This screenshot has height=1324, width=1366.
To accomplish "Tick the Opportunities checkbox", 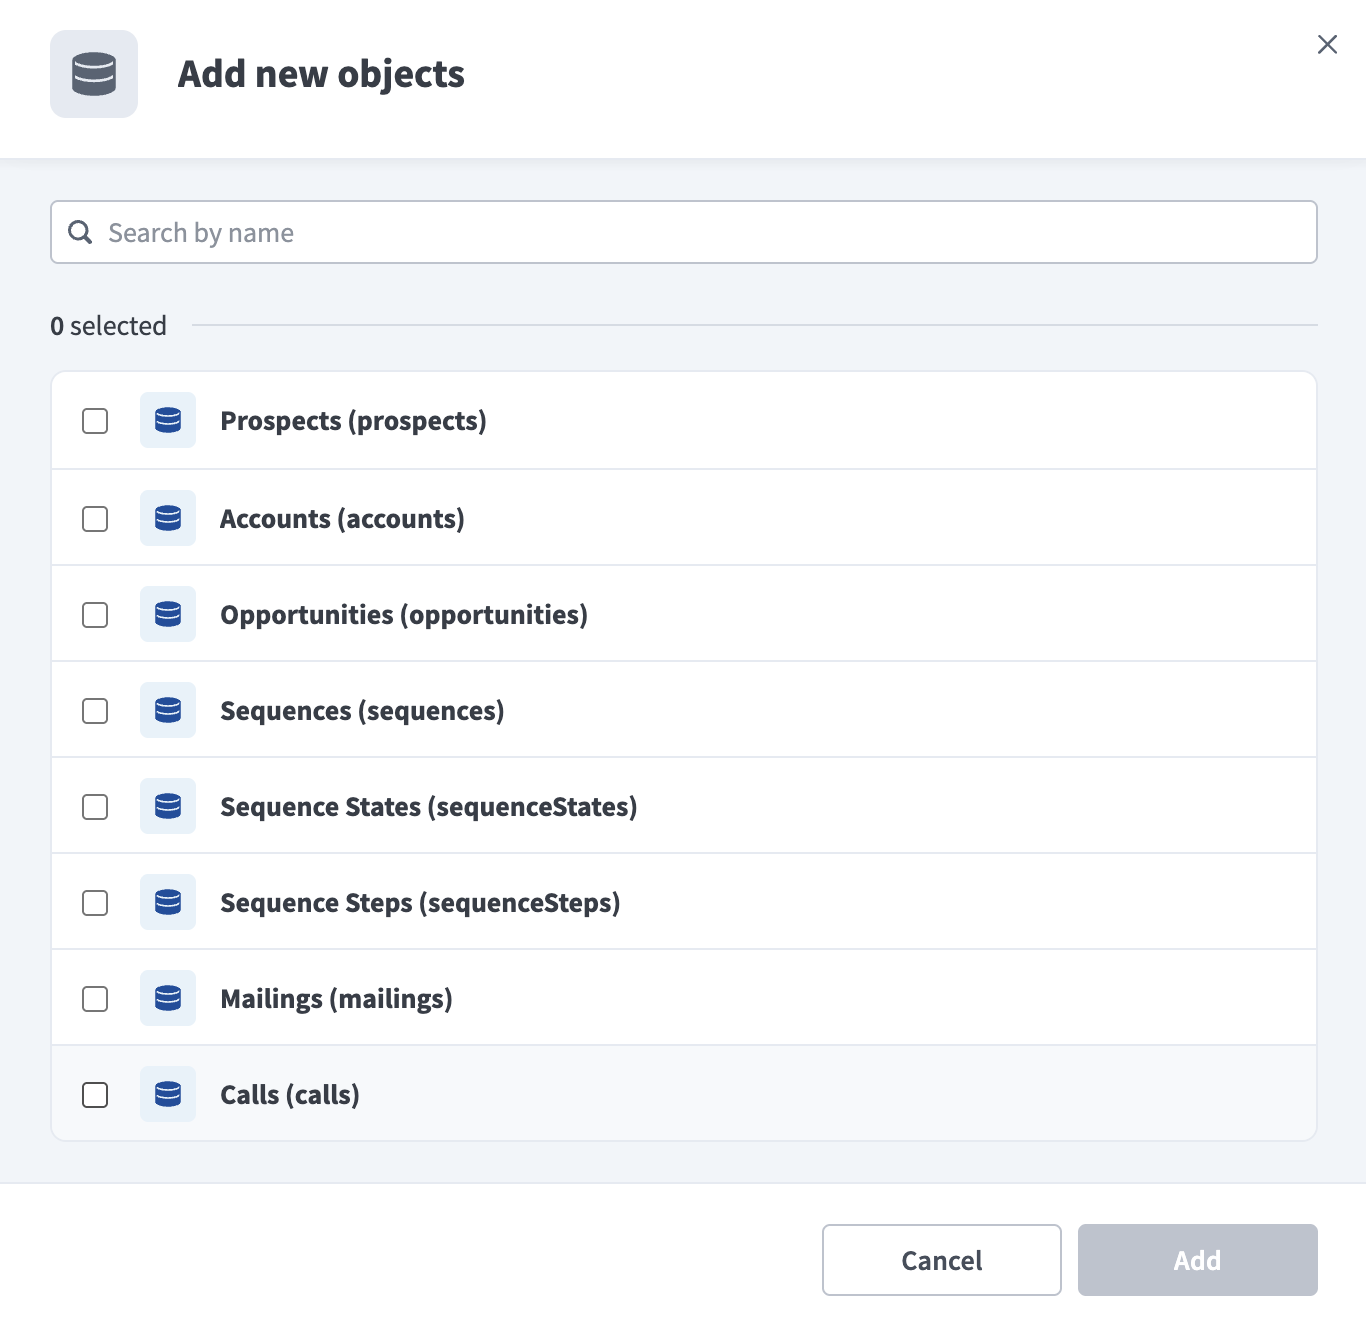I will coord(95,615).
